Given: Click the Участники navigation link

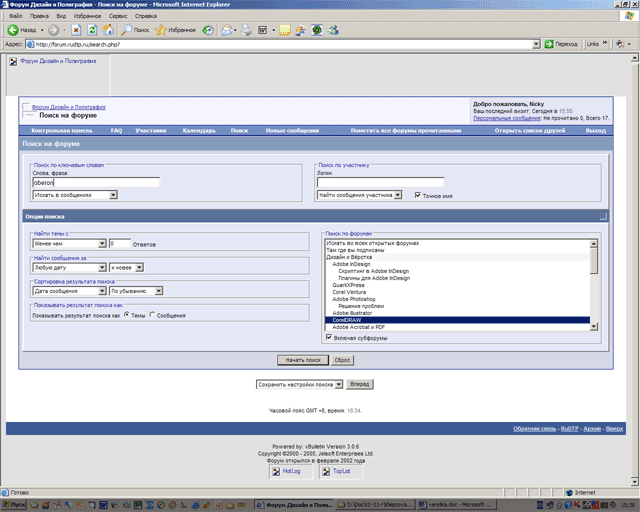Looking at the screenshot, I should pos(151,131).
